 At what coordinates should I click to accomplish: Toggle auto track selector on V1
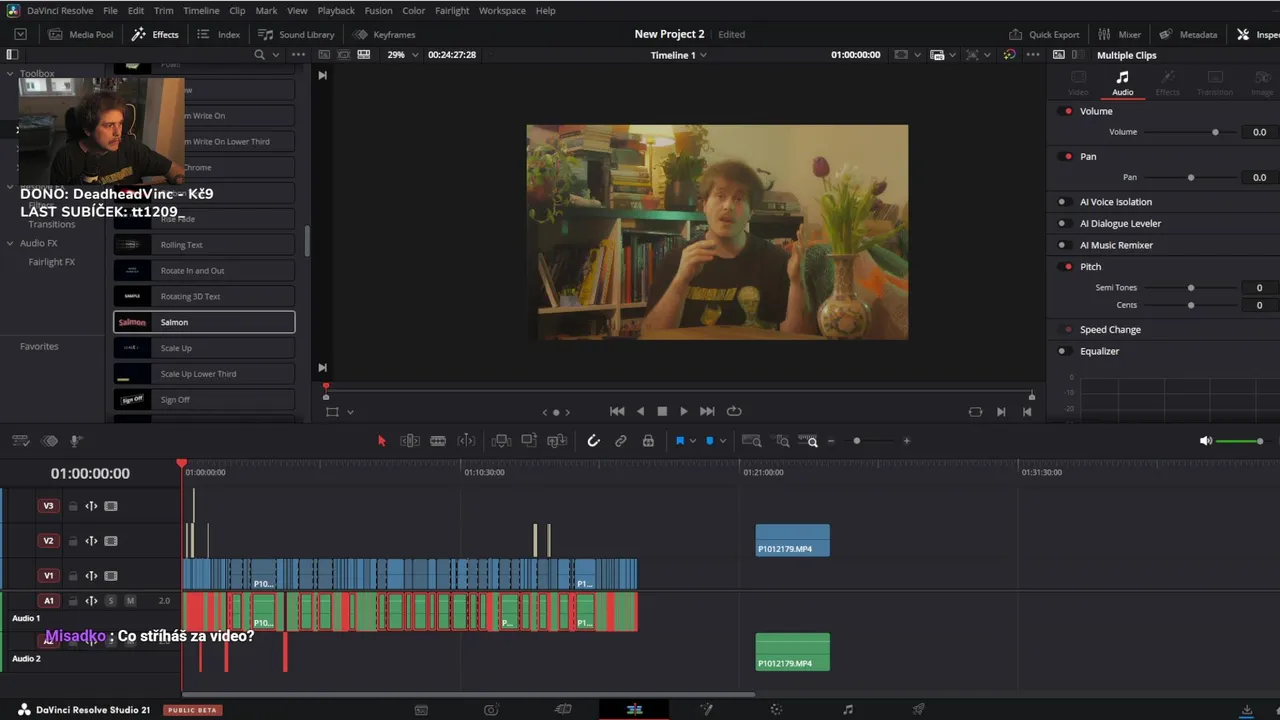91,576
